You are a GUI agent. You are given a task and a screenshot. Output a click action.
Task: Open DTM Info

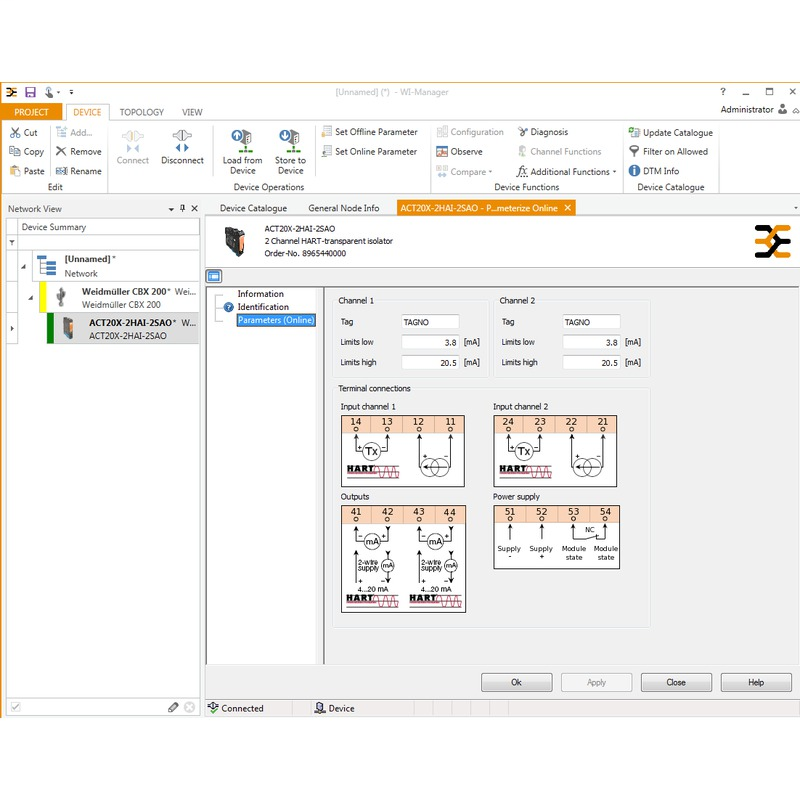[654, 171]
